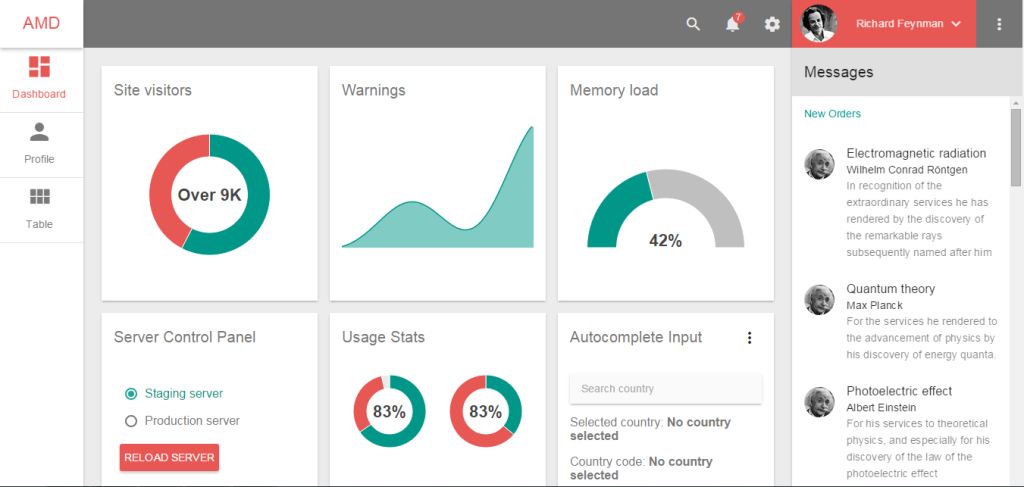
Task: Click the Search country input field
Action: tap(665, 389)
